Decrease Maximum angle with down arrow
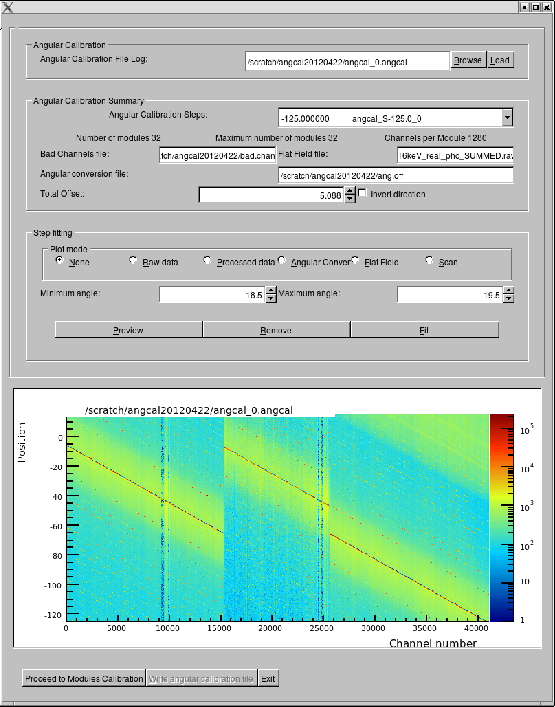 coord(508,298)
